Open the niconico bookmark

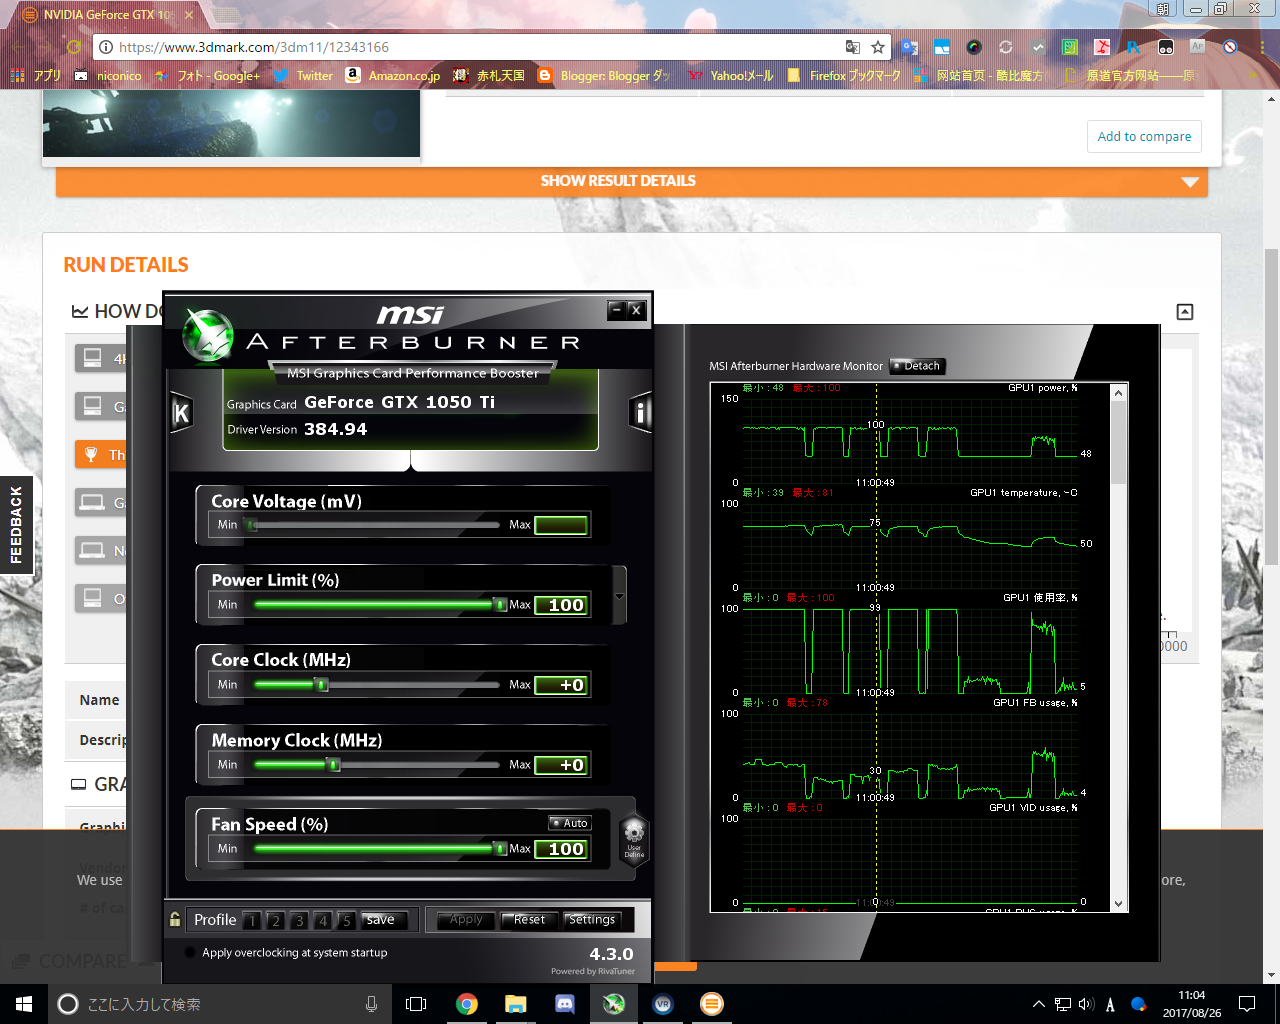click(x=108, y=75)
